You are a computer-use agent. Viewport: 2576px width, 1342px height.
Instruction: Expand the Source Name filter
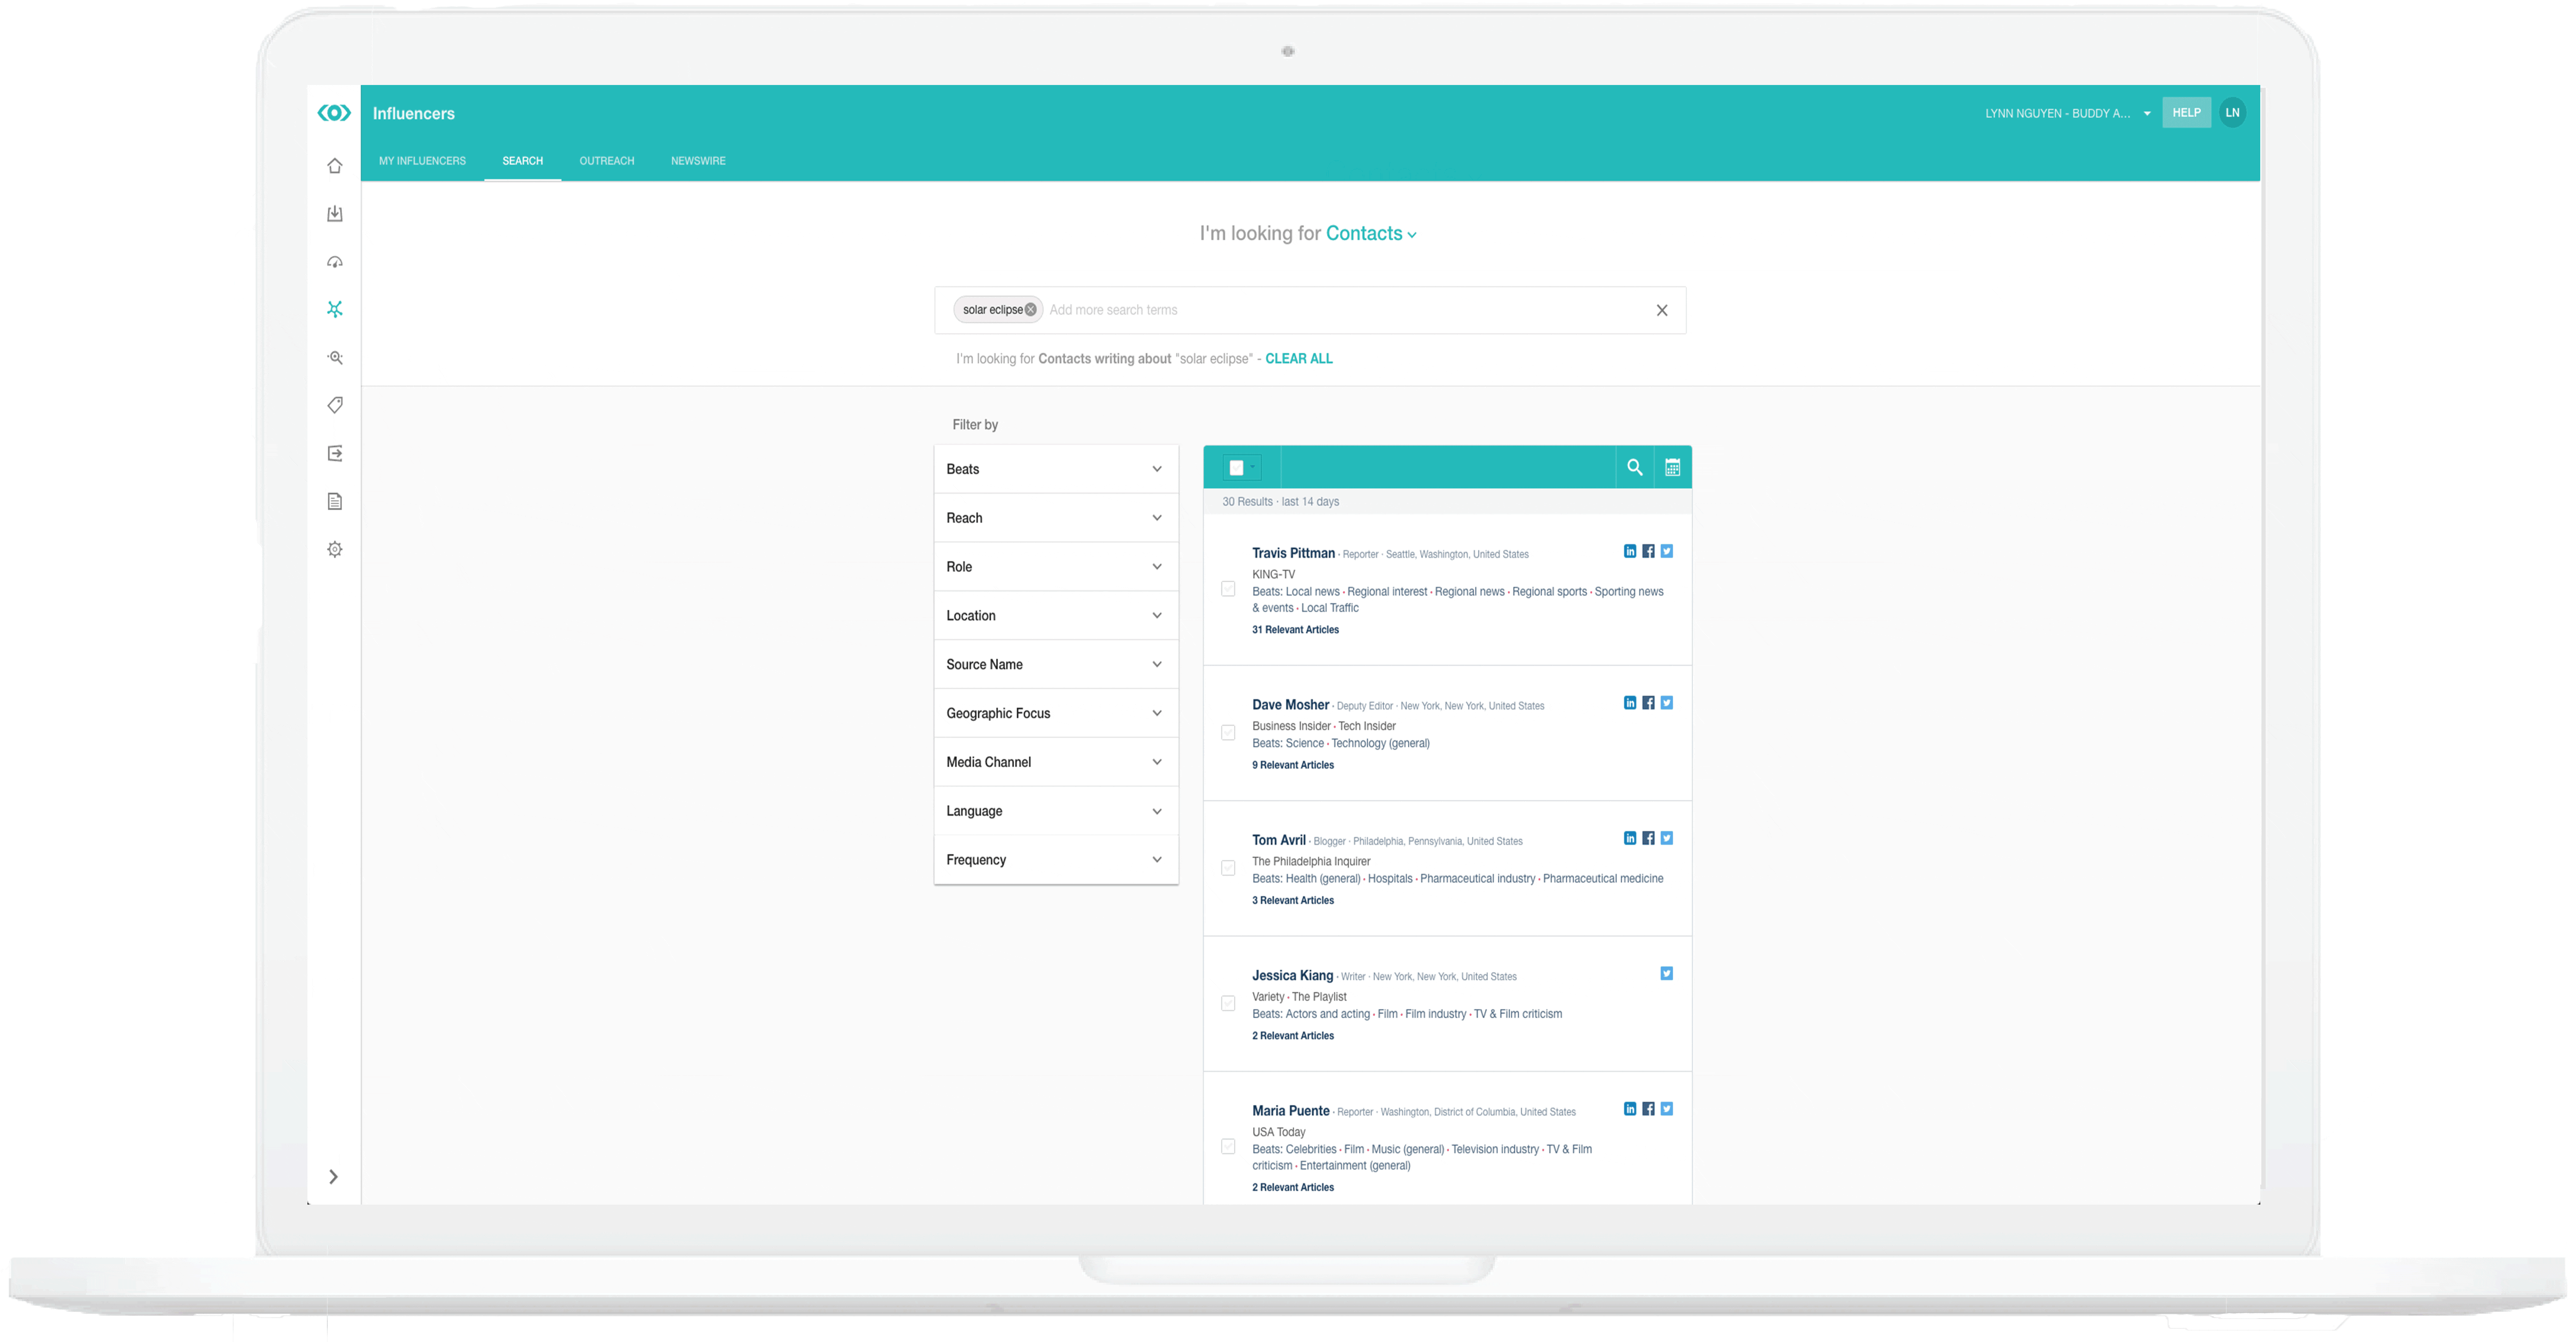pos(1056,665)
